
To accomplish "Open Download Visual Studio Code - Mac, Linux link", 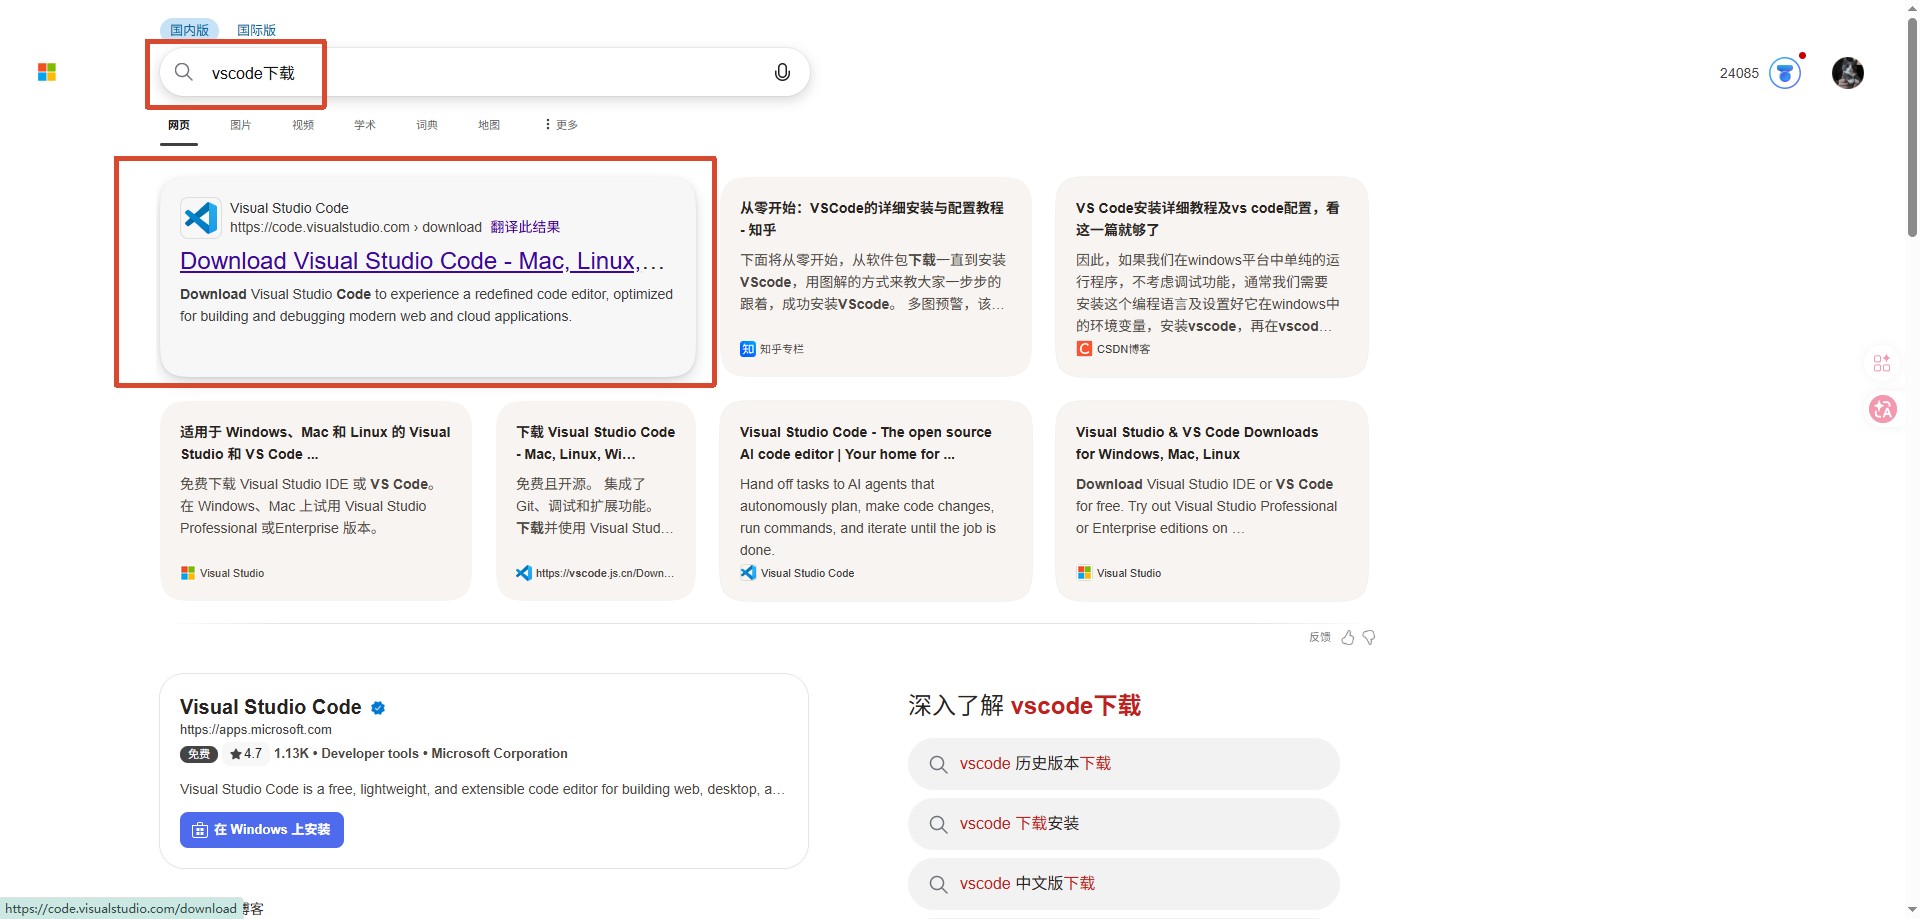I will pos(422,261).
